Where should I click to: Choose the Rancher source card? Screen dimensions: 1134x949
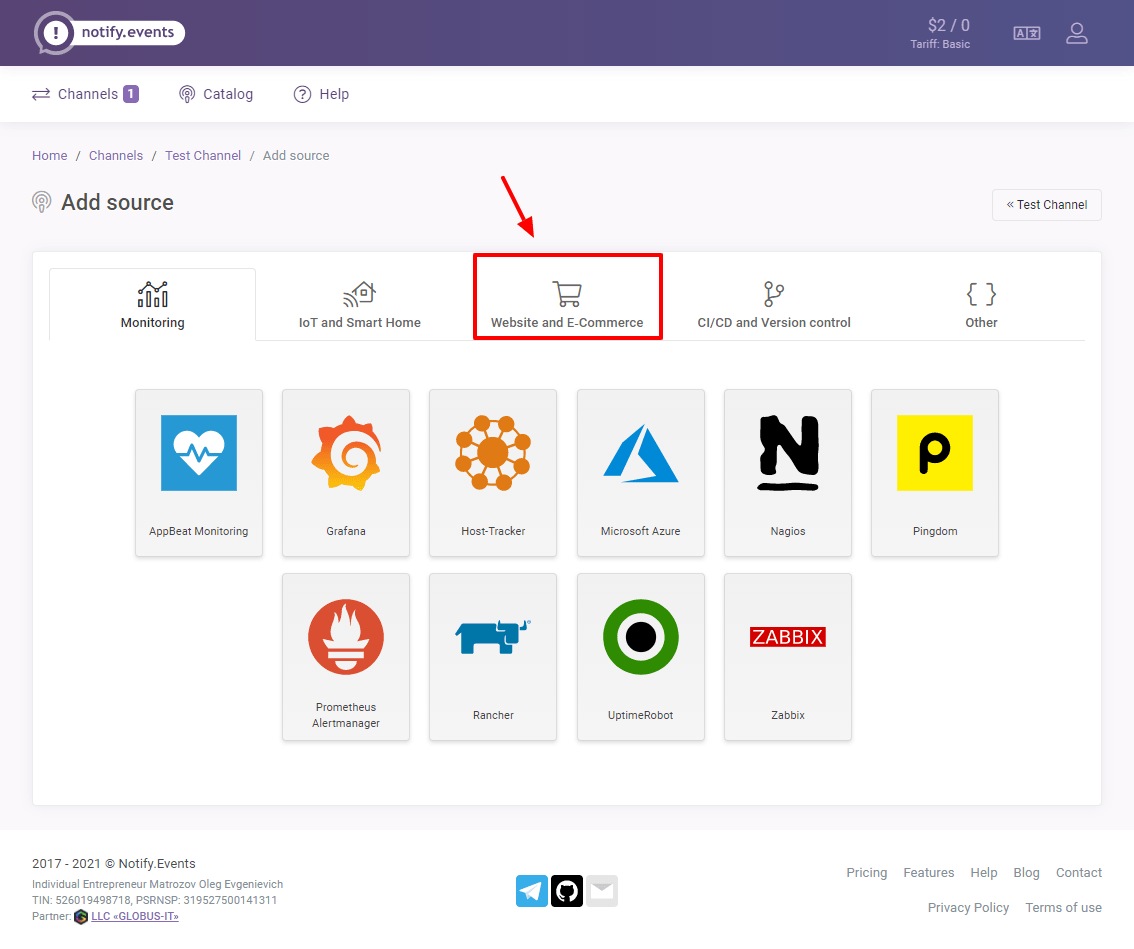coord(493,657)
